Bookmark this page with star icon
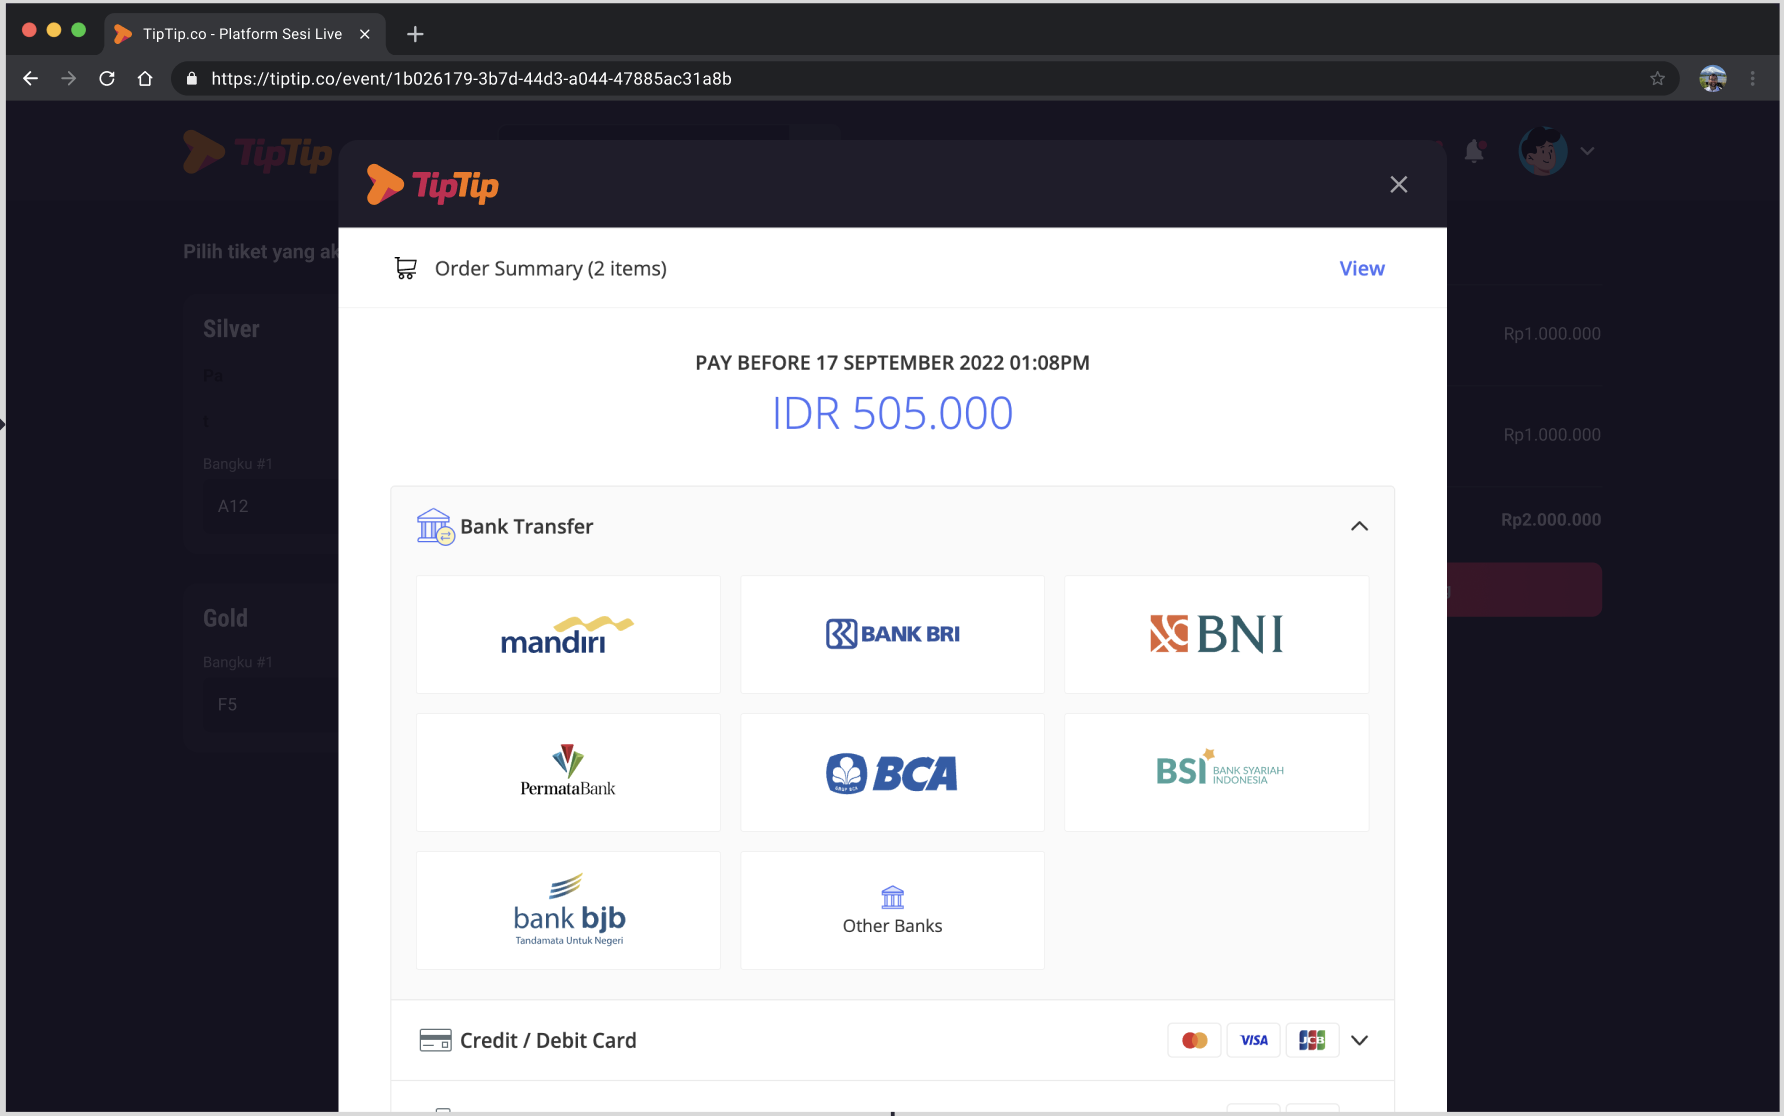The image size is (1784, 1116). 1657,78
